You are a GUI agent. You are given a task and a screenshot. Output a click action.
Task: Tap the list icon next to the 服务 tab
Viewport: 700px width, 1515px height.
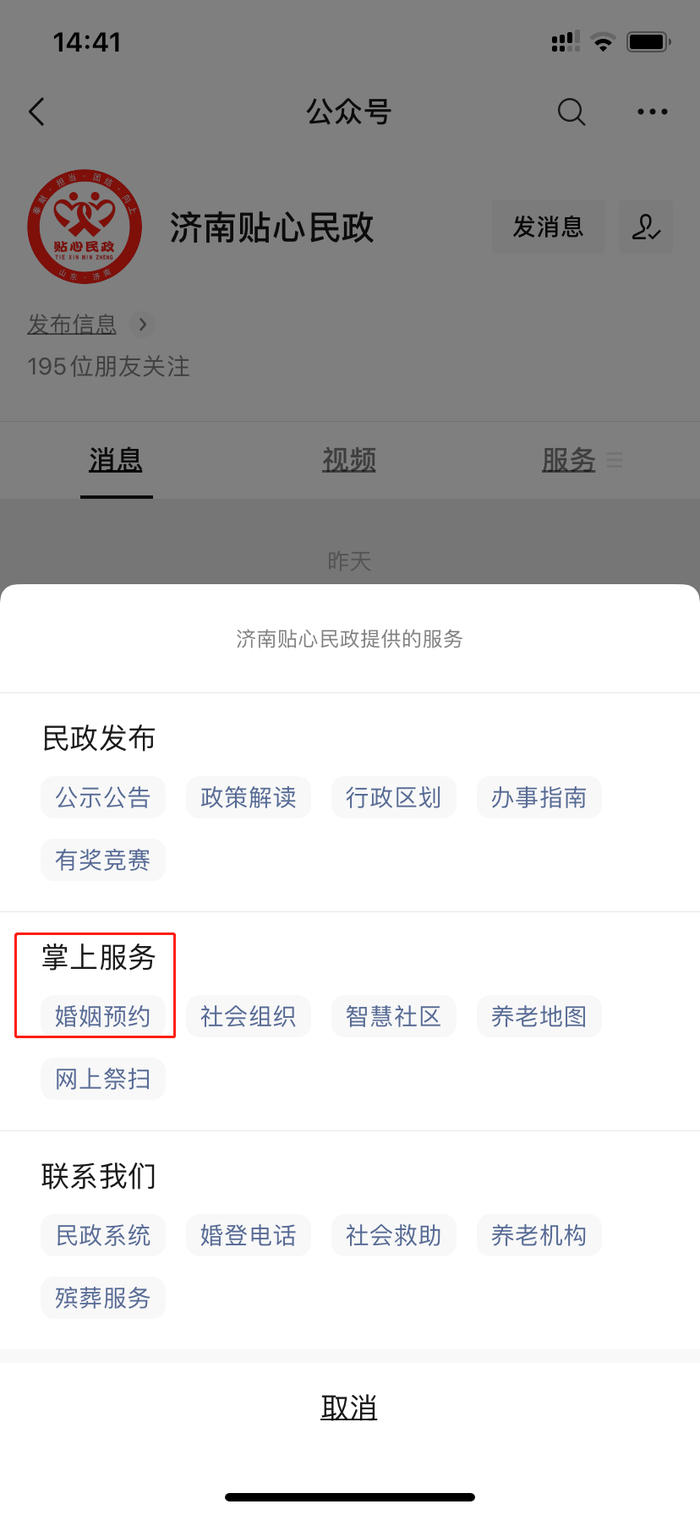tap(615, 460)
